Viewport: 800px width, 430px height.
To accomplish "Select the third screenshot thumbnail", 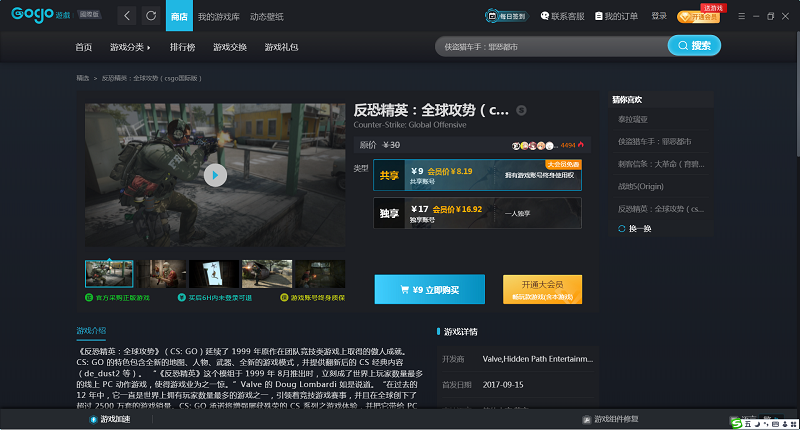I will coord(214,274).
